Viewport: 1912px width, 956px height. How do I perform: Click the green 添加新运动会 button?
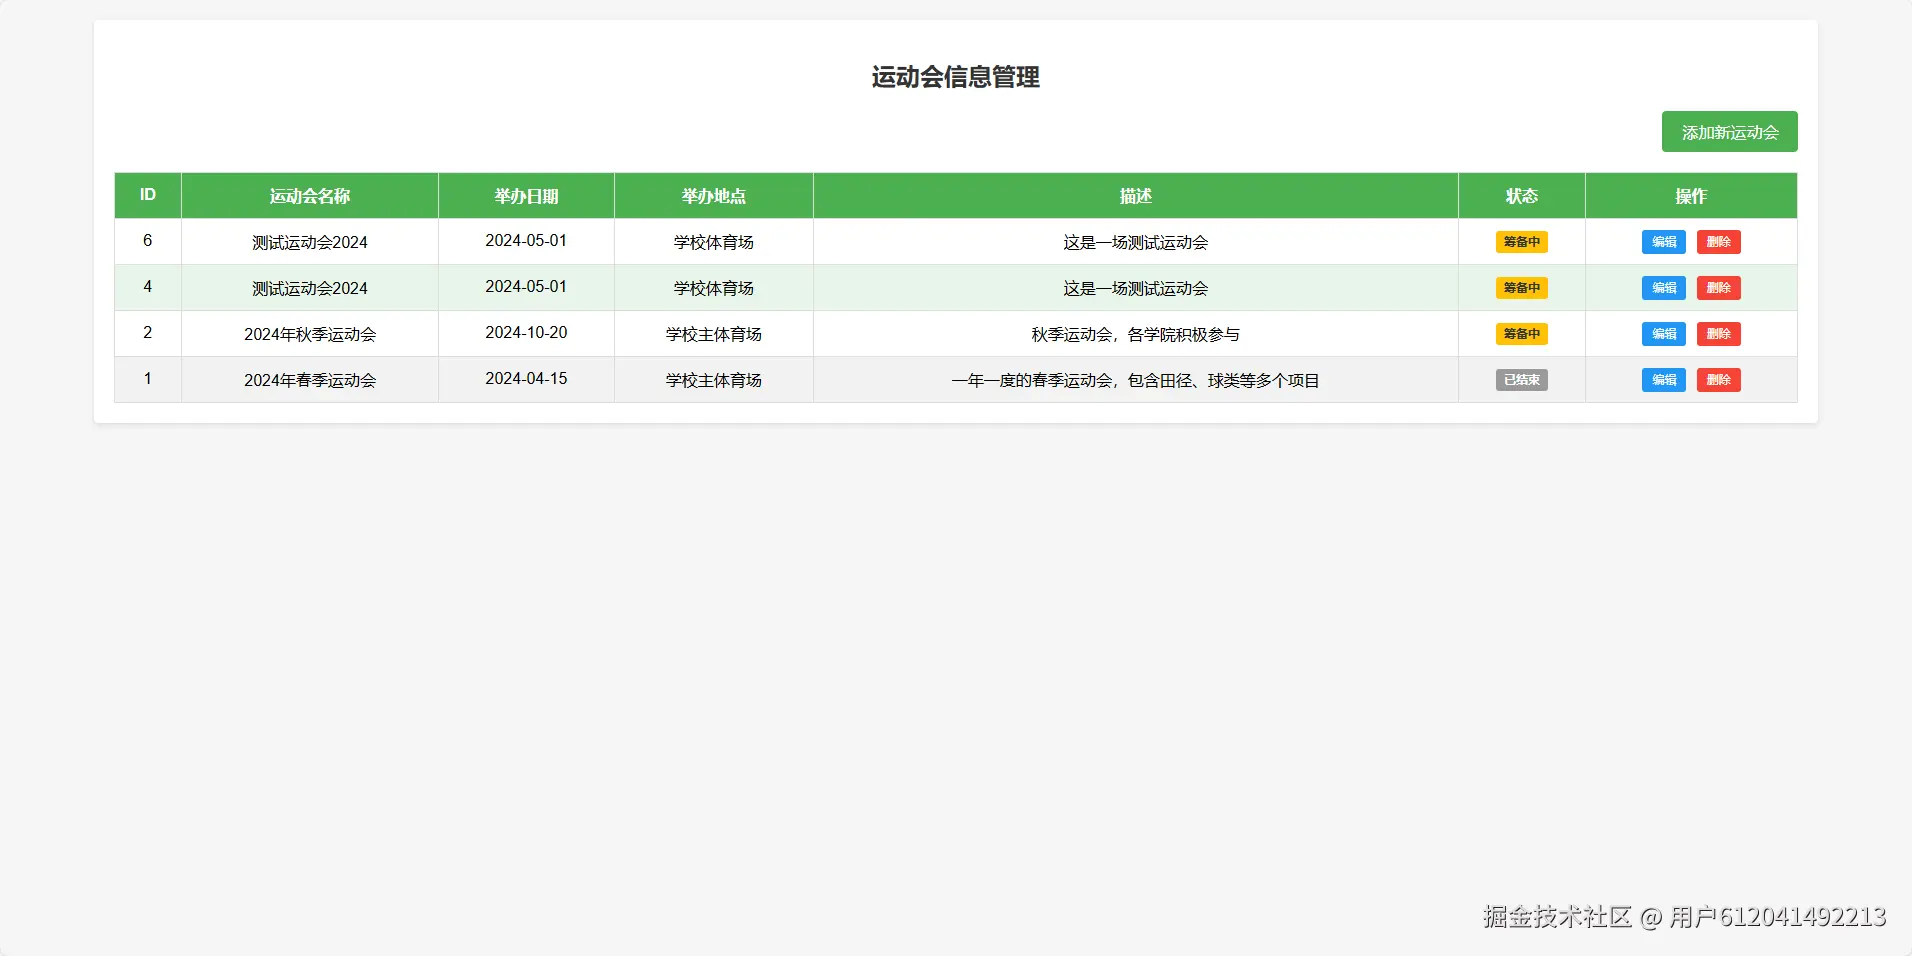[1729, 132]
